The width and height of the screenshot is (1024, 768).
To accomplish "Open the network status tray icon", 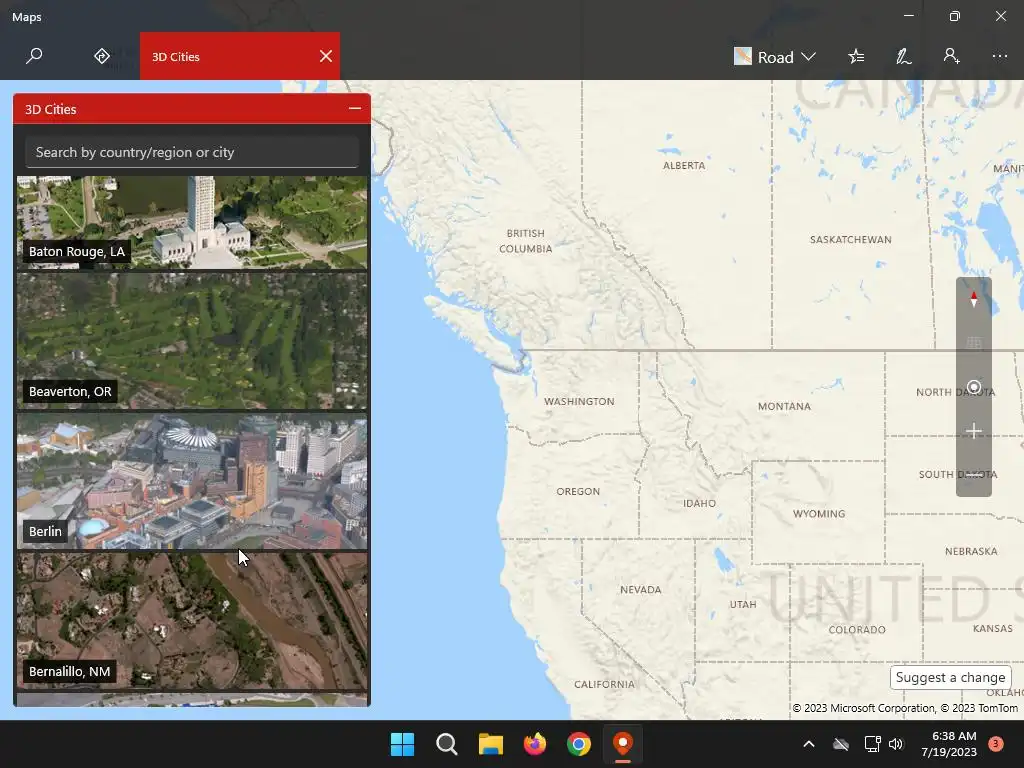I will 872,744.
